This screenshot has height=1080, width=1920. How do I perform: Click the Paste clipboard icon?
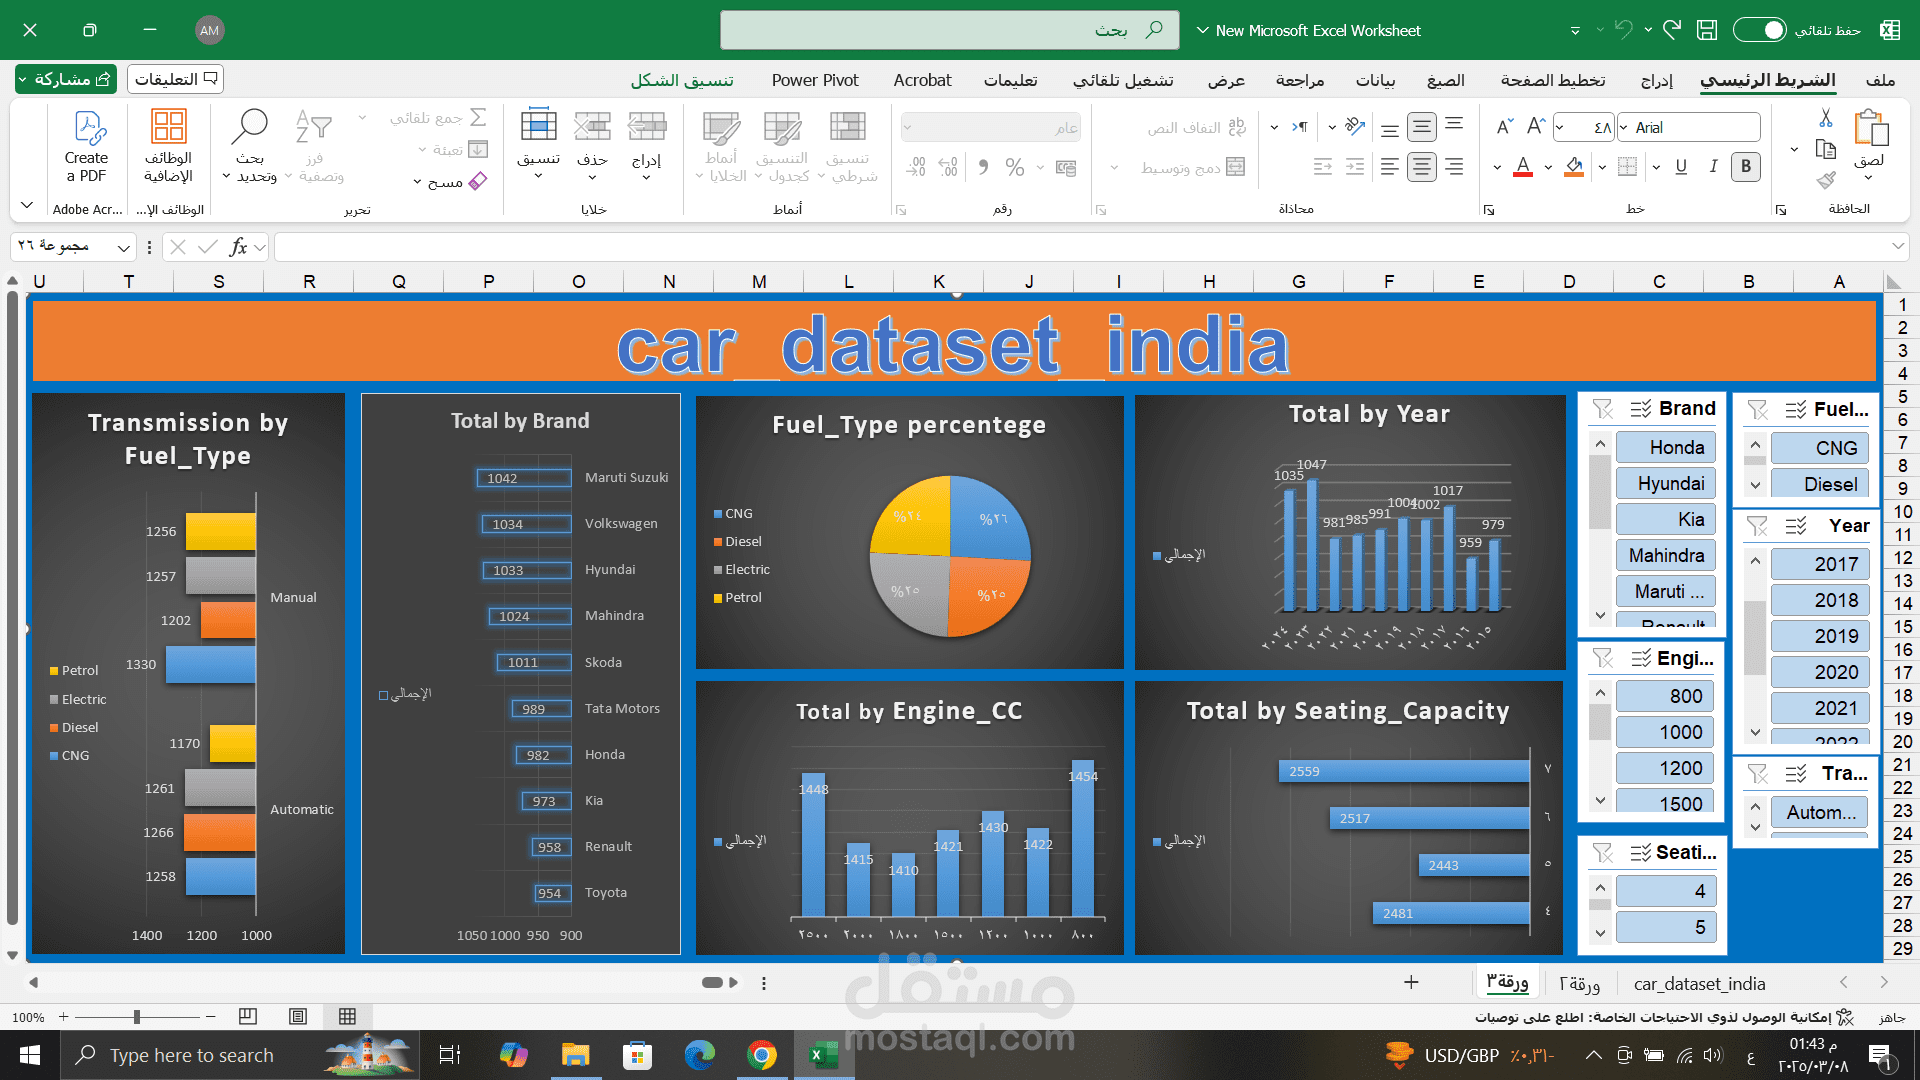point(1870,128)
